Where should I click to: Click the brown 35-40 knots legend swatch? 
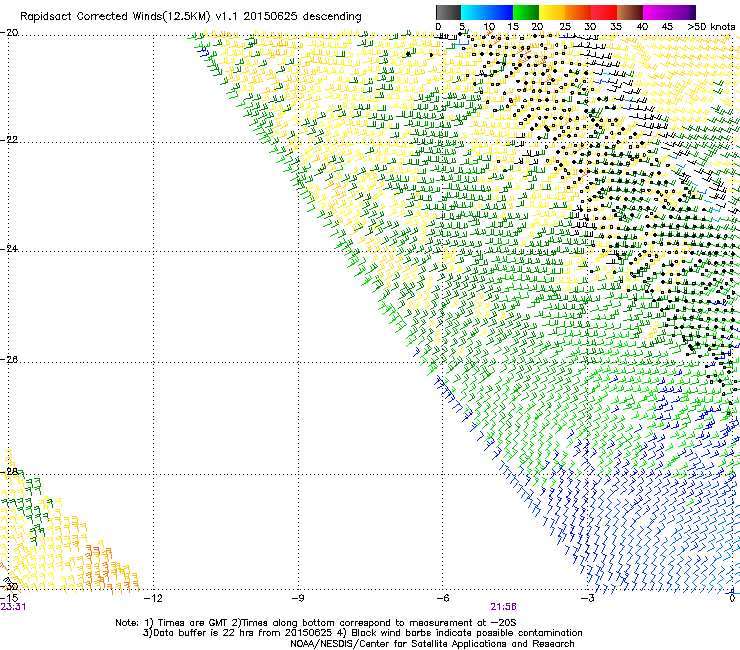(x=630, y=12)
